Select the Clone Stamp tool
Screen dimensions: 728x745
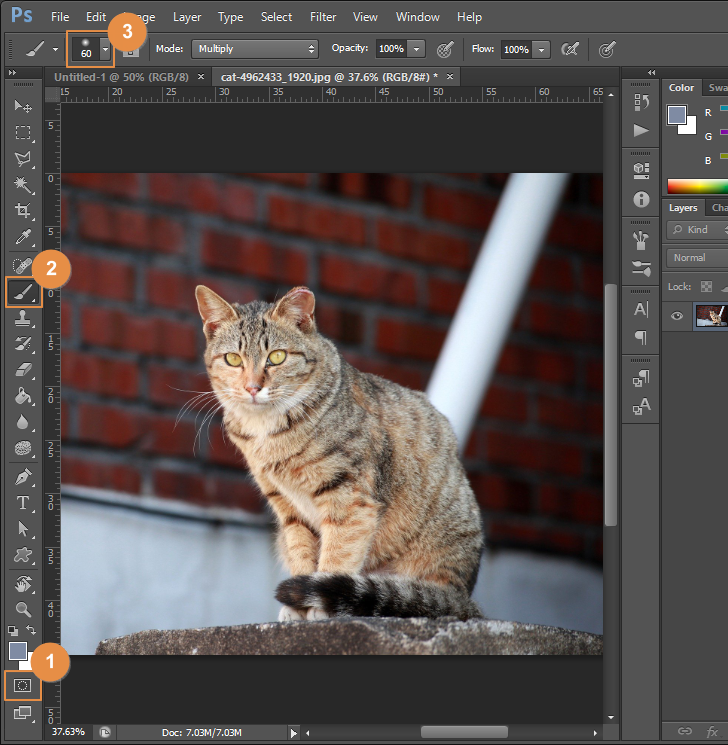pyautogui.click(x=22, y=318)
